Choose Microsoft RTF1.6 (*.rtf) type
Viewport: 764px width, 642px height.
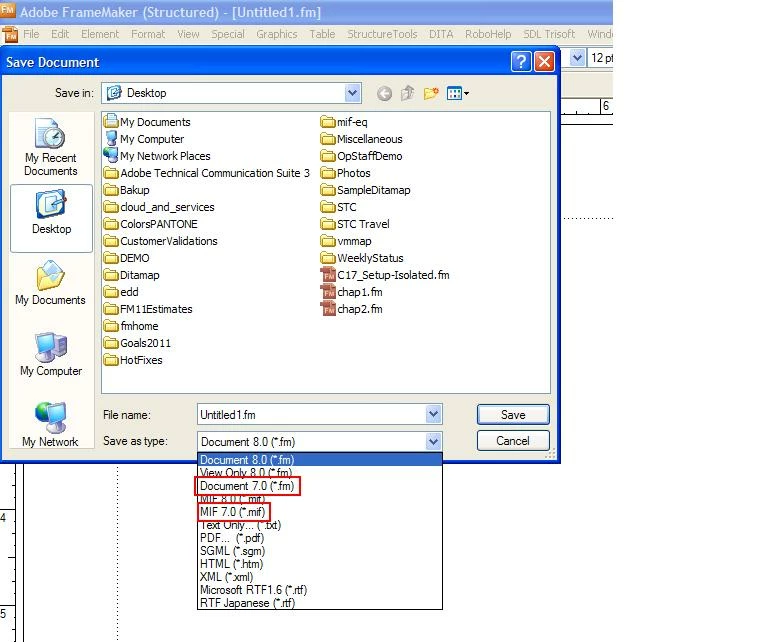pyautogui.click(x=320, y=590)
